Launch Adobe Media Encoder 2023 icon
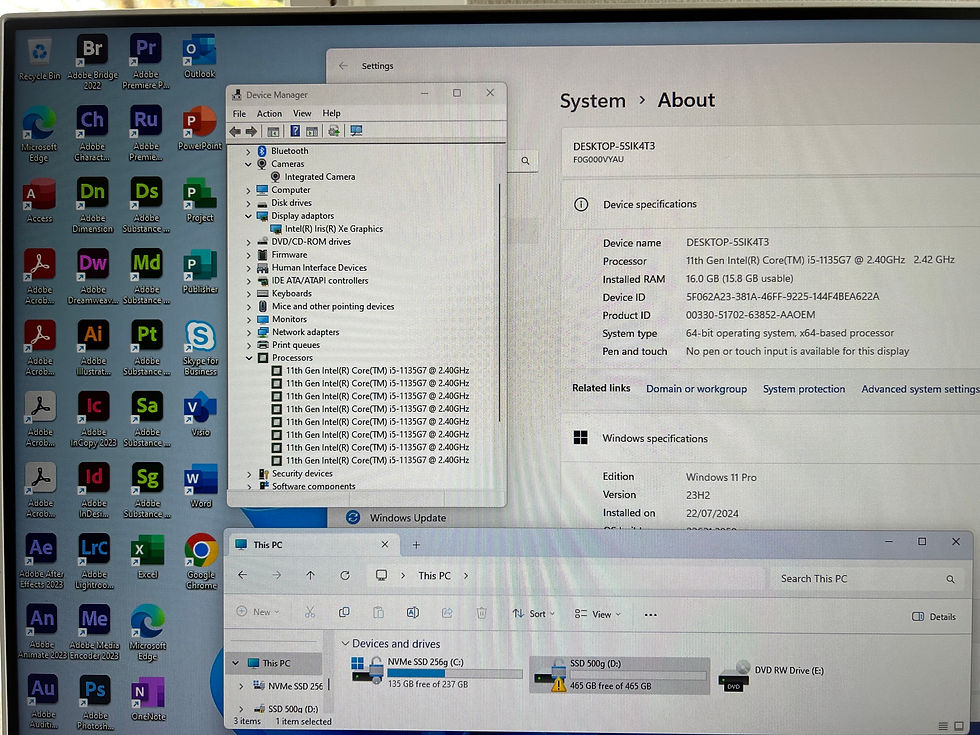This screenshot has width=980, height=735. pyautogui.click(x=94, y=631)
